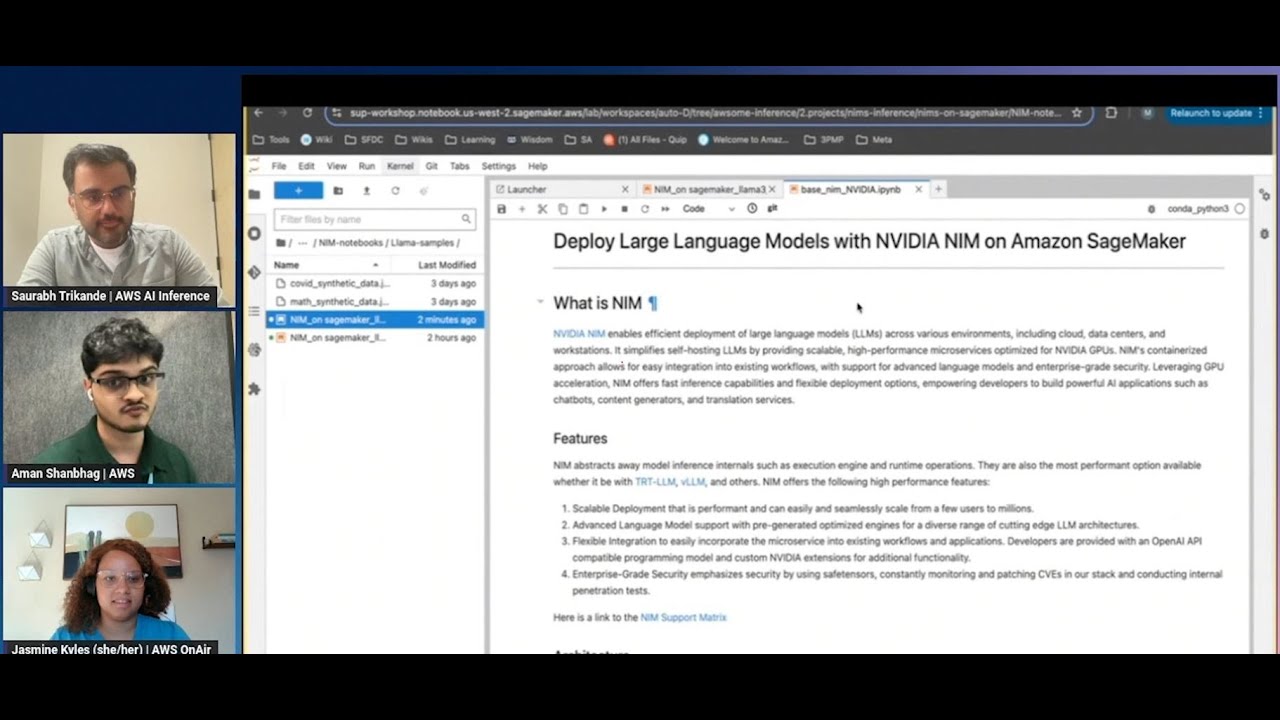Open the Property Inspector in the right sidebar
Viewport: 1280px width, 720px height.
tap(1265, 195)
